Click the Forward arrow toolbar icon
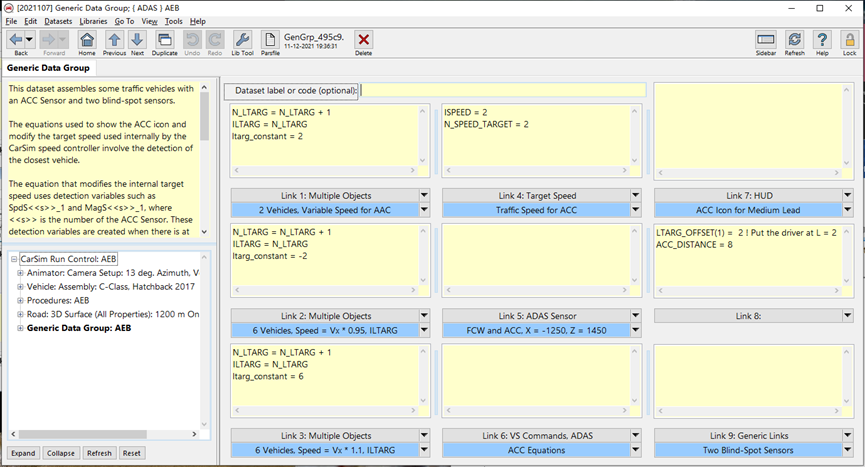Screen dimensions: 865x467 (x=49, y=40)
